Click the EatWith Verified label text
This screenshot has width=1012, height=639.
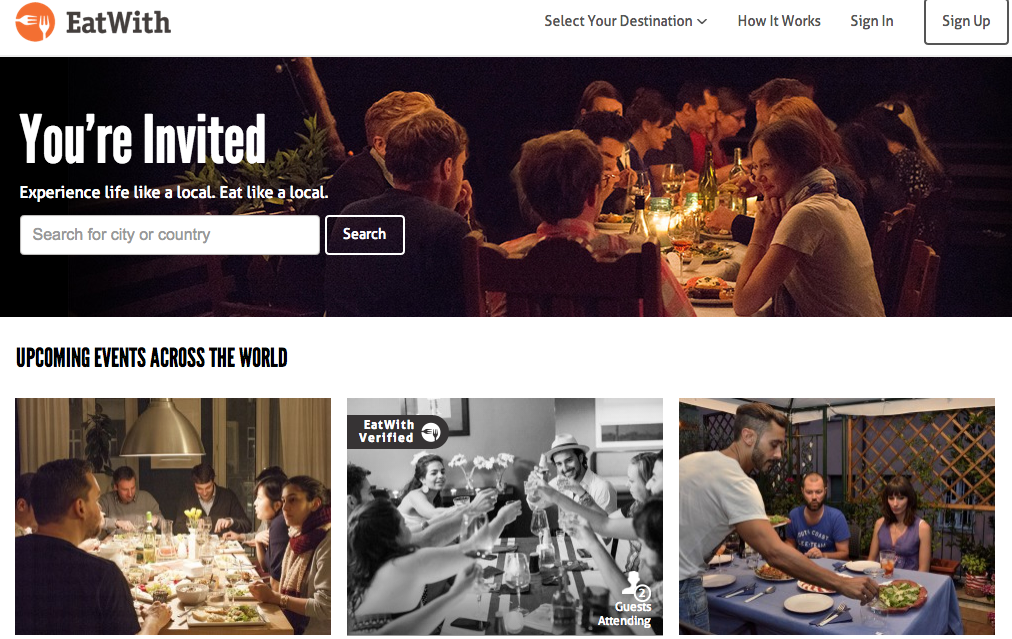coord(386,431)
